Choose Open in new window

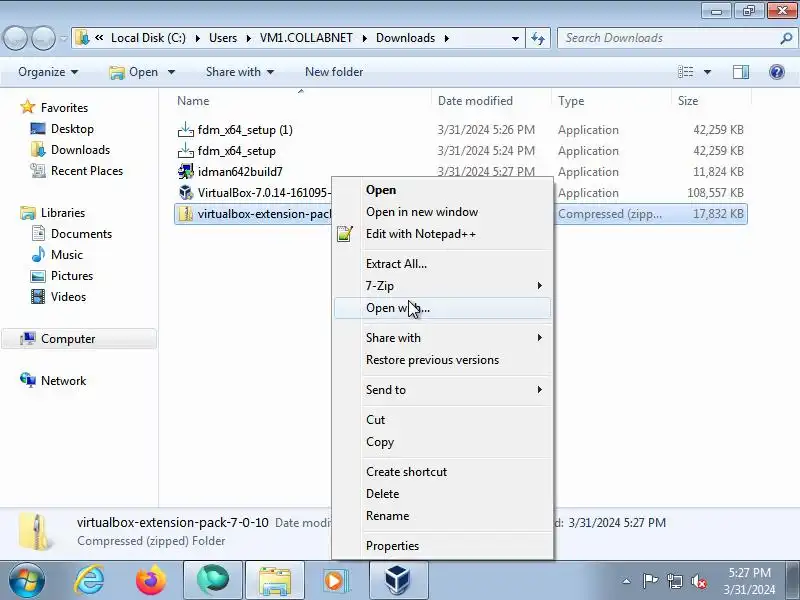[442, 212]
